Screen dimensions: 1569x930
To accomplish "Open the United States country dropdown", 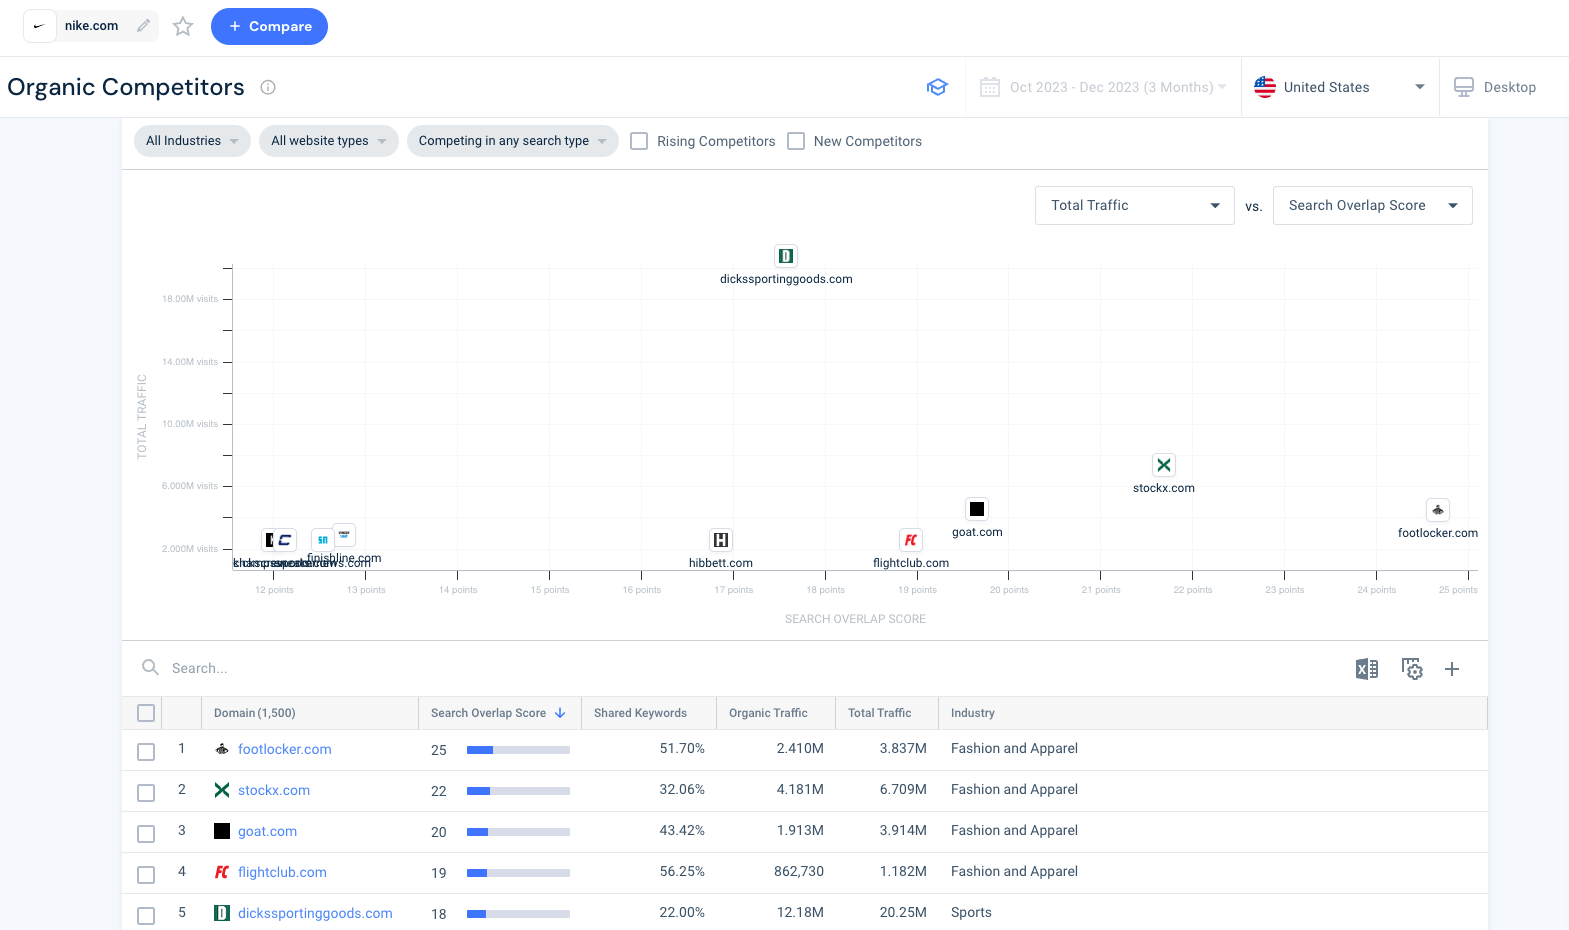I will (1340, 87).
